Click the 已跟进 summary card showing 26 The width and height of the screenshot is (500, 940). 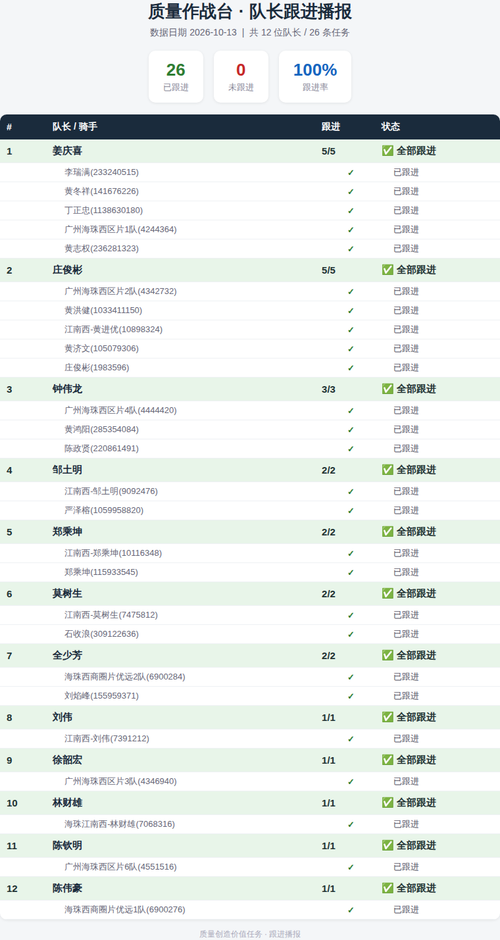176,77
